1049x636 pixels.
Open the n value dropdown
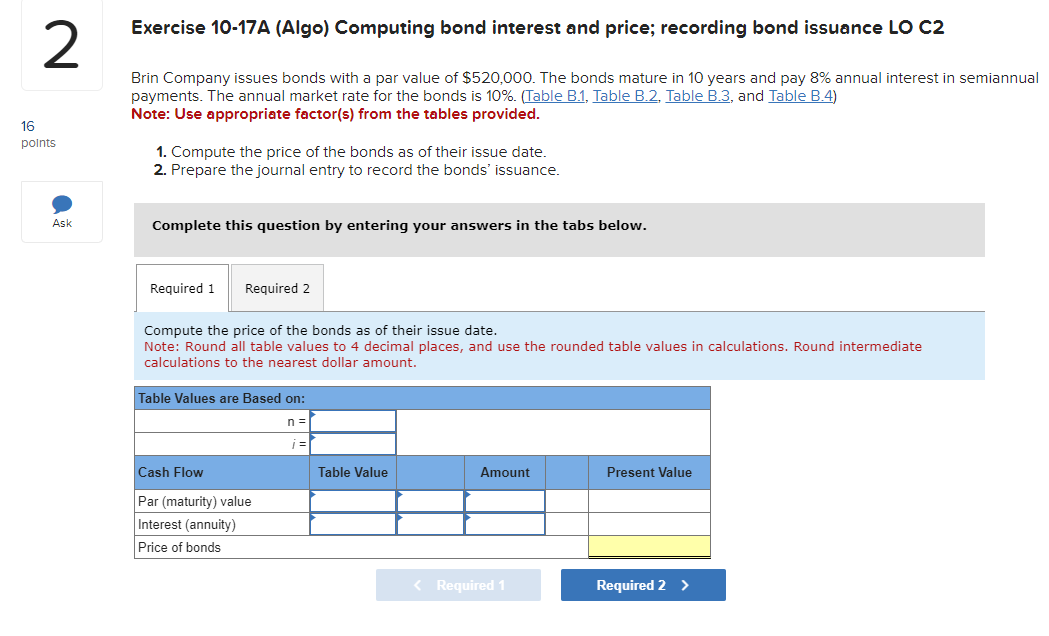352,420
